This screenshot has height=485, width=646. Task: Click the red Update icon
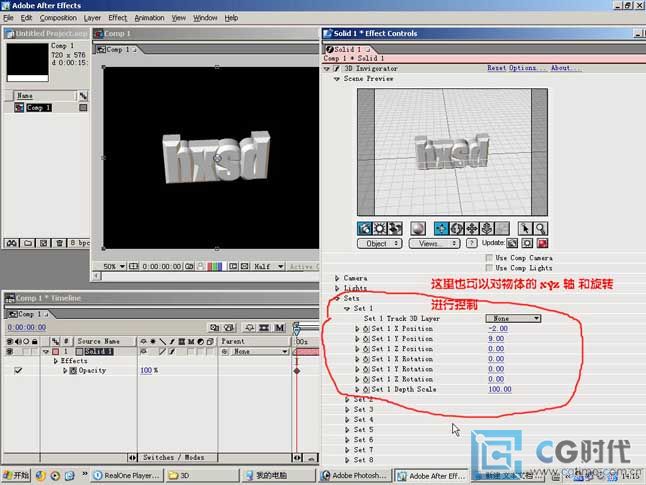542,243
